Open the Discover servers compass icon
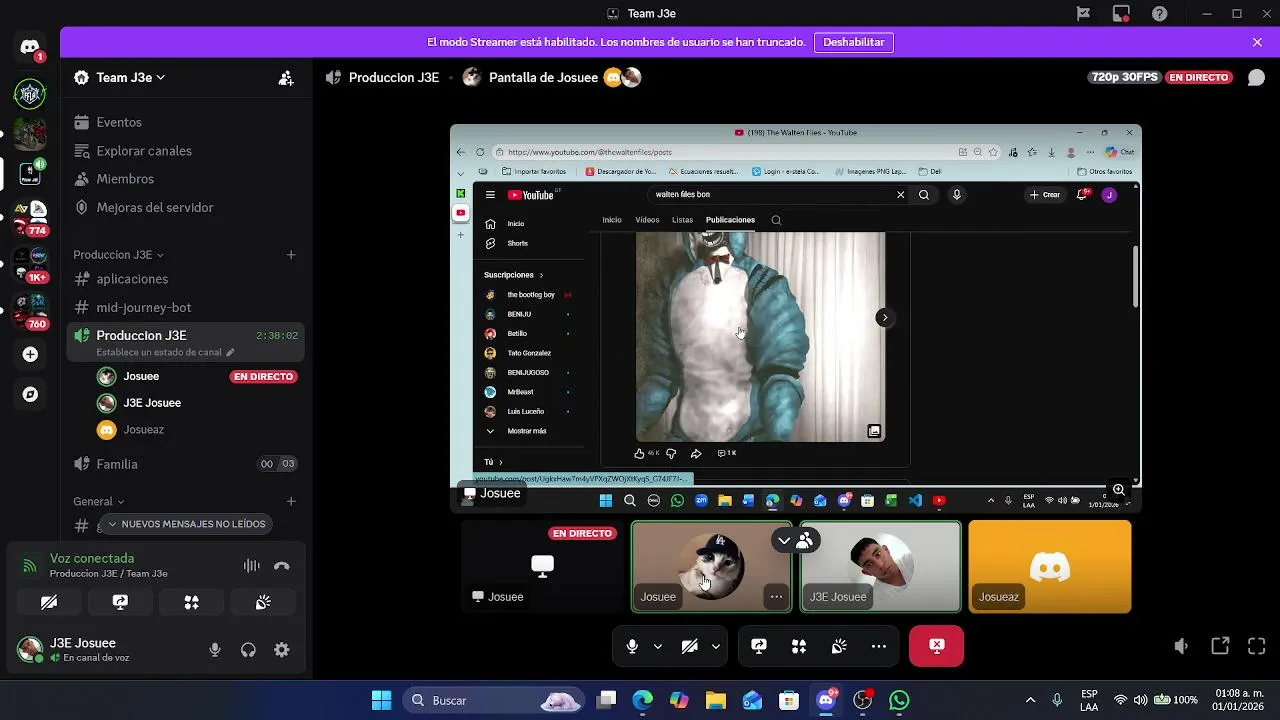 tap(30, 394)
